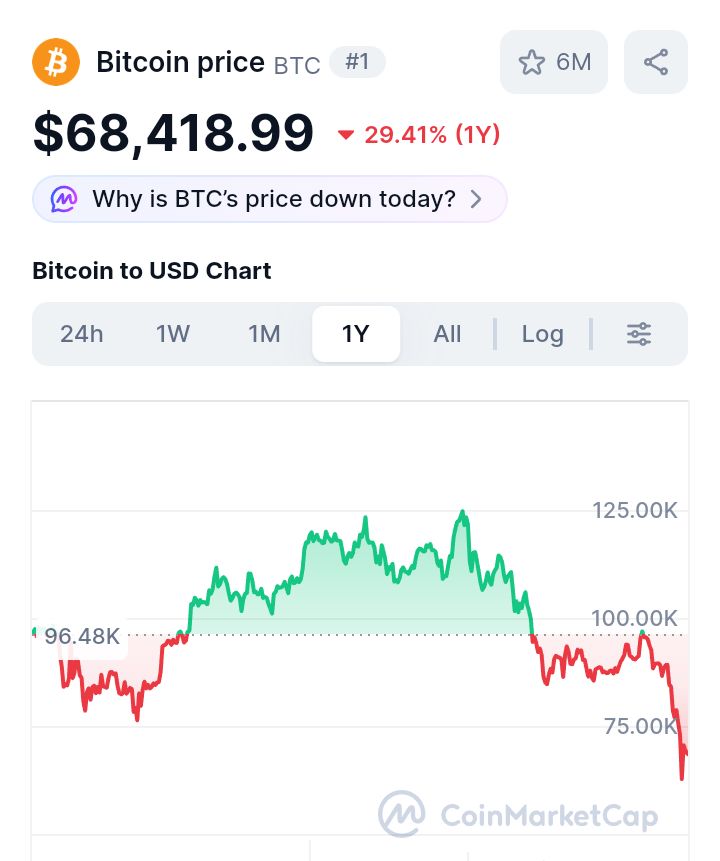Show the All time chart range

pyautogui.click(x=447, y=334)
